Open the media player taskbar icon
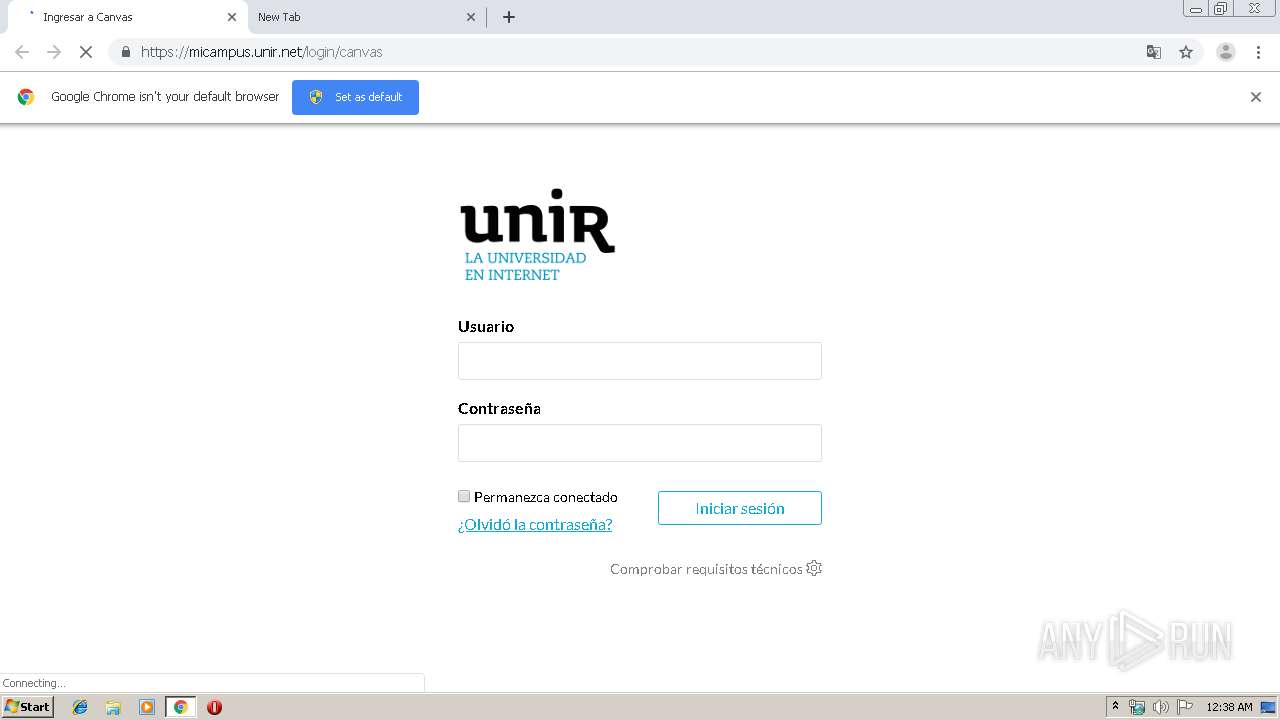 click(147, 707)
